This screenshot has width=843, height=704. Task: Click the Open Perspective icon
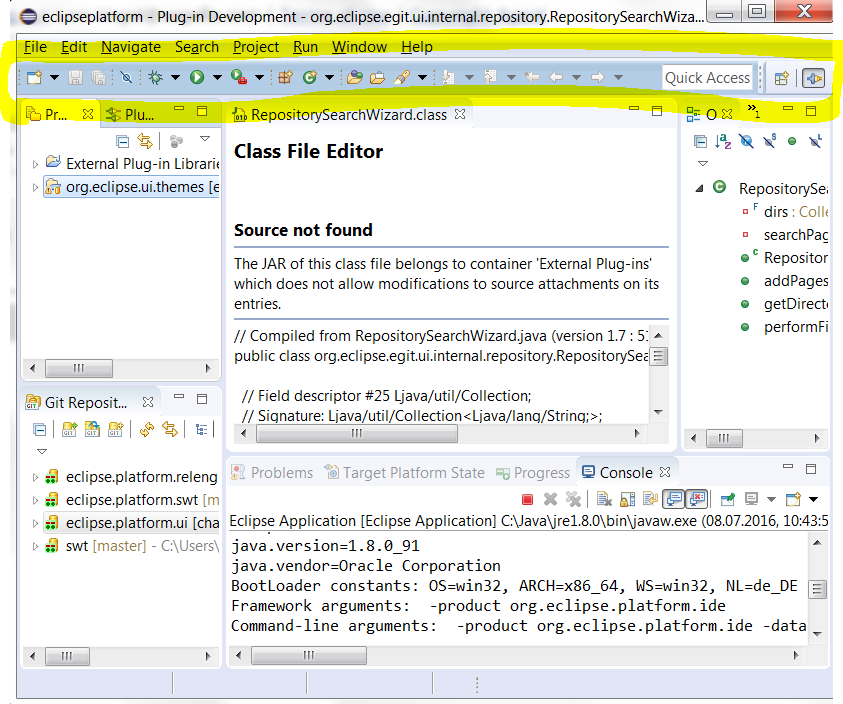pos(781,79)
